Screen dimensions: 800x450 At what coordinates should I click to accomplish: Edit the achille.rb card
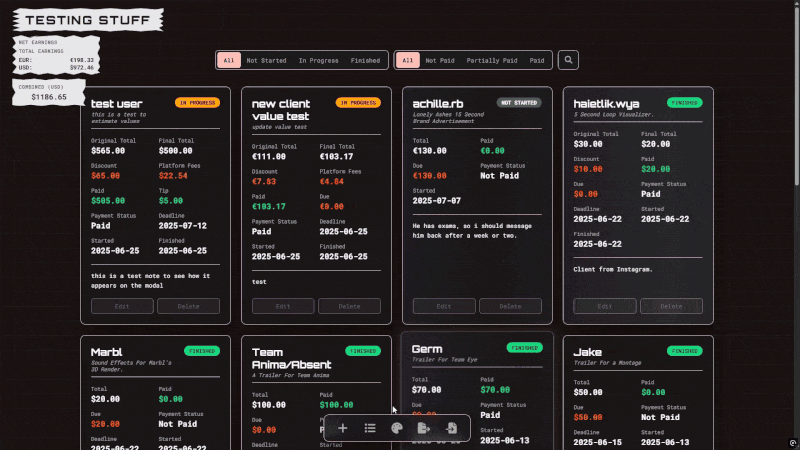(x=444, y=306)
